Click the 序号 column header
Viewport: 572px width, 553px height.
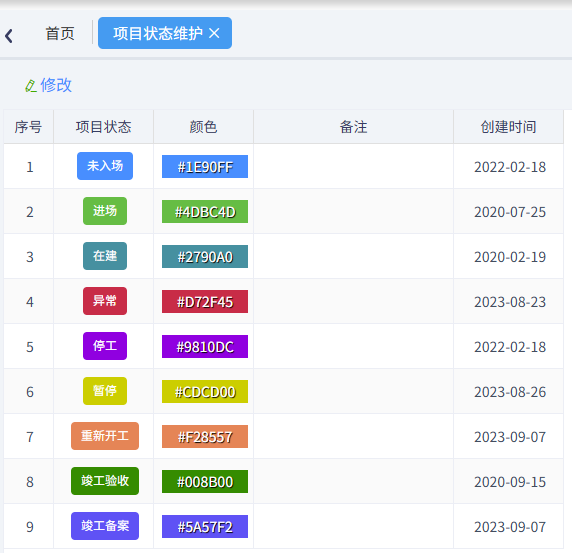(28, 127)
